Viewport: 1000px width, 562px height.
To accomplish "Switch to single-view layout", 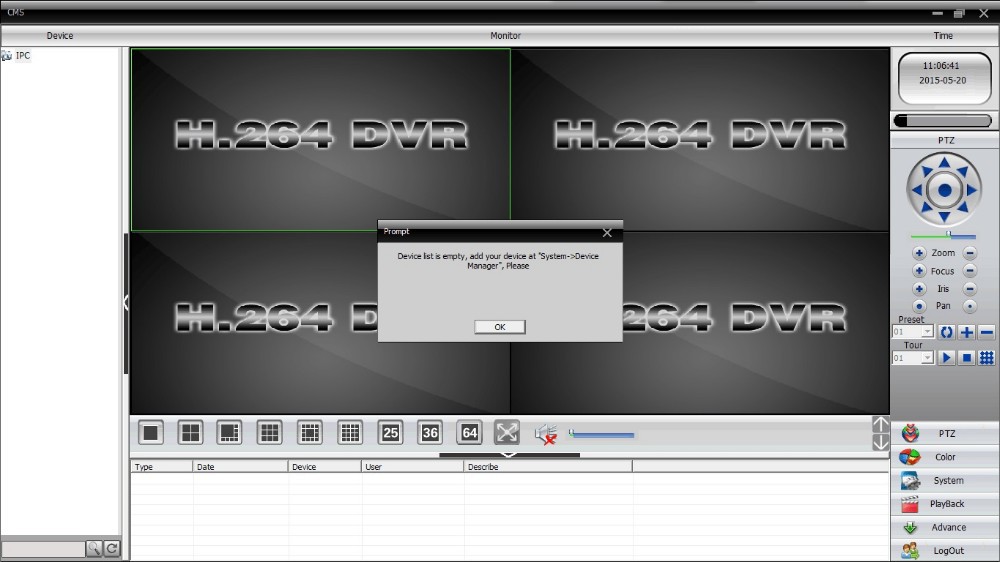I will click(x=151, y=432).
